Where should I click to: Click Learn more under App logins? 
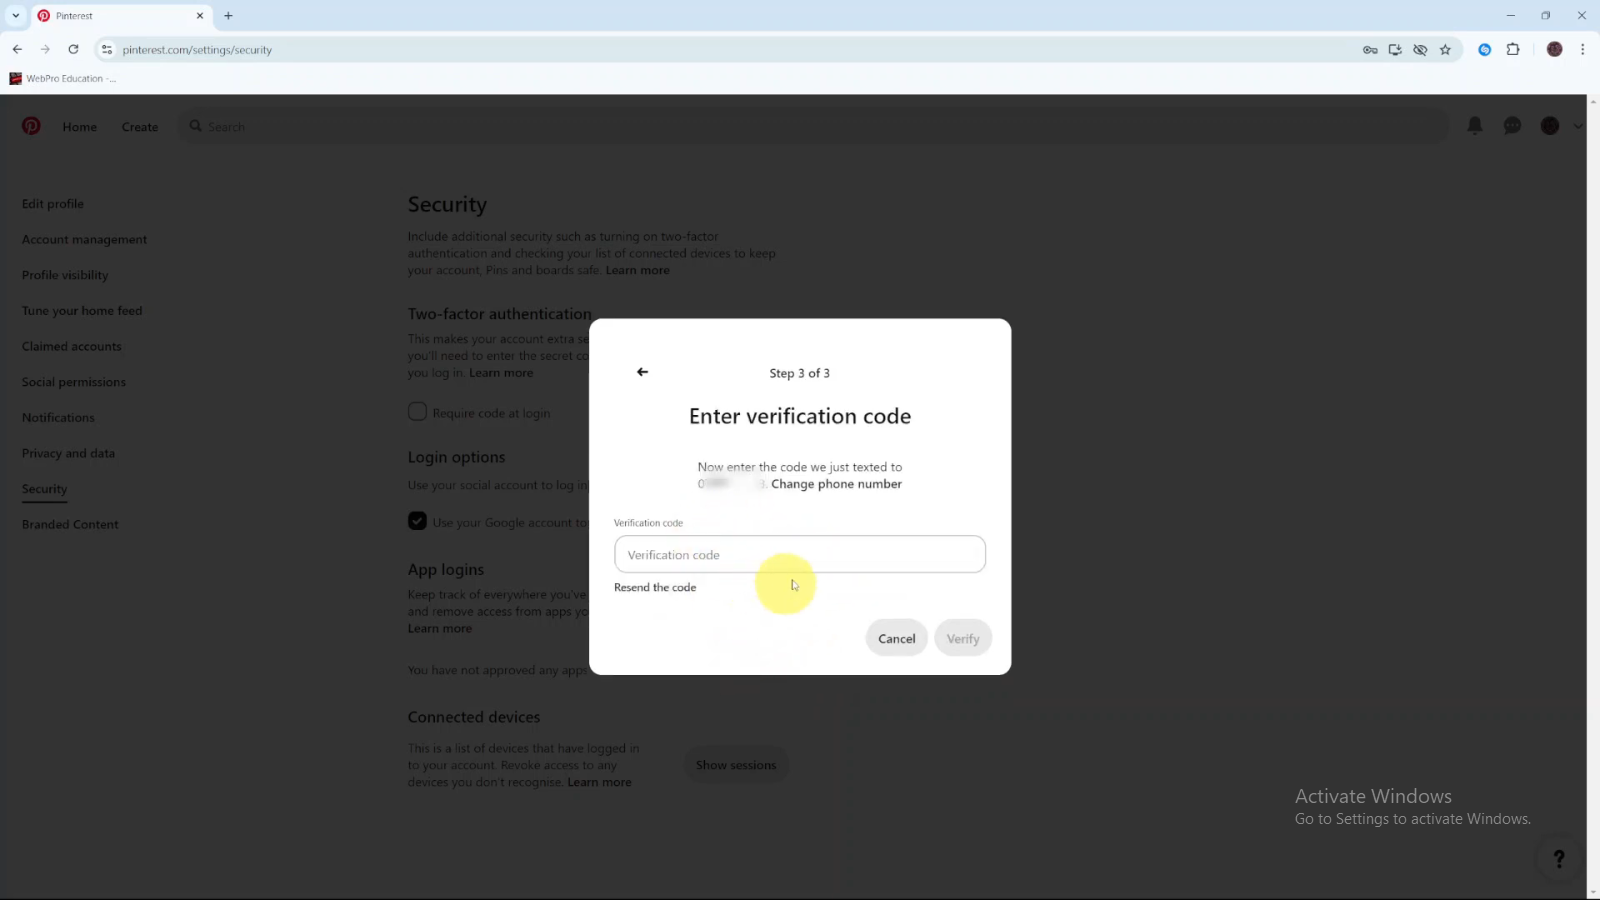(439, 629)
